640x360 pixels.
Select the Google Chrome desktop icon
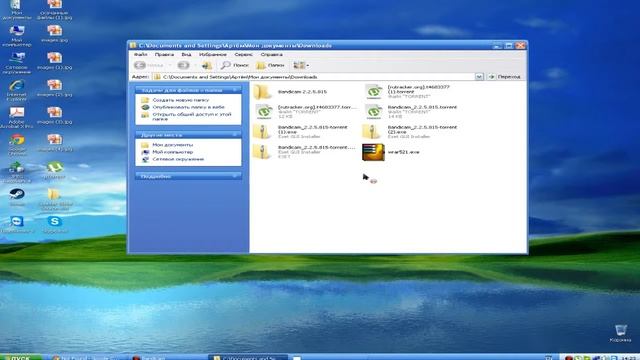tap(17, 145)
